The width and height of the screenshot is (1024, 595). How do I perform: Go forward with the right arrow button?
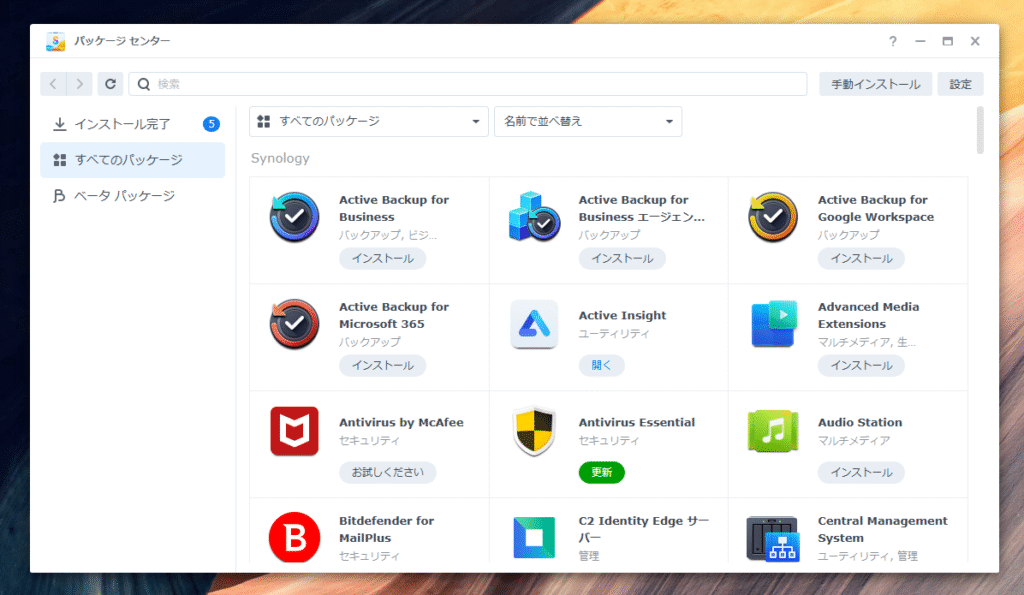pyautogui.click(x=80, y=84)
